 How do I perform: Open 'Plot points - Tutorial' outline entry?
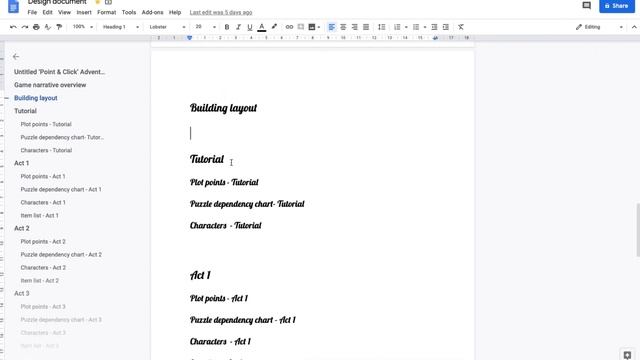point(46,124)
